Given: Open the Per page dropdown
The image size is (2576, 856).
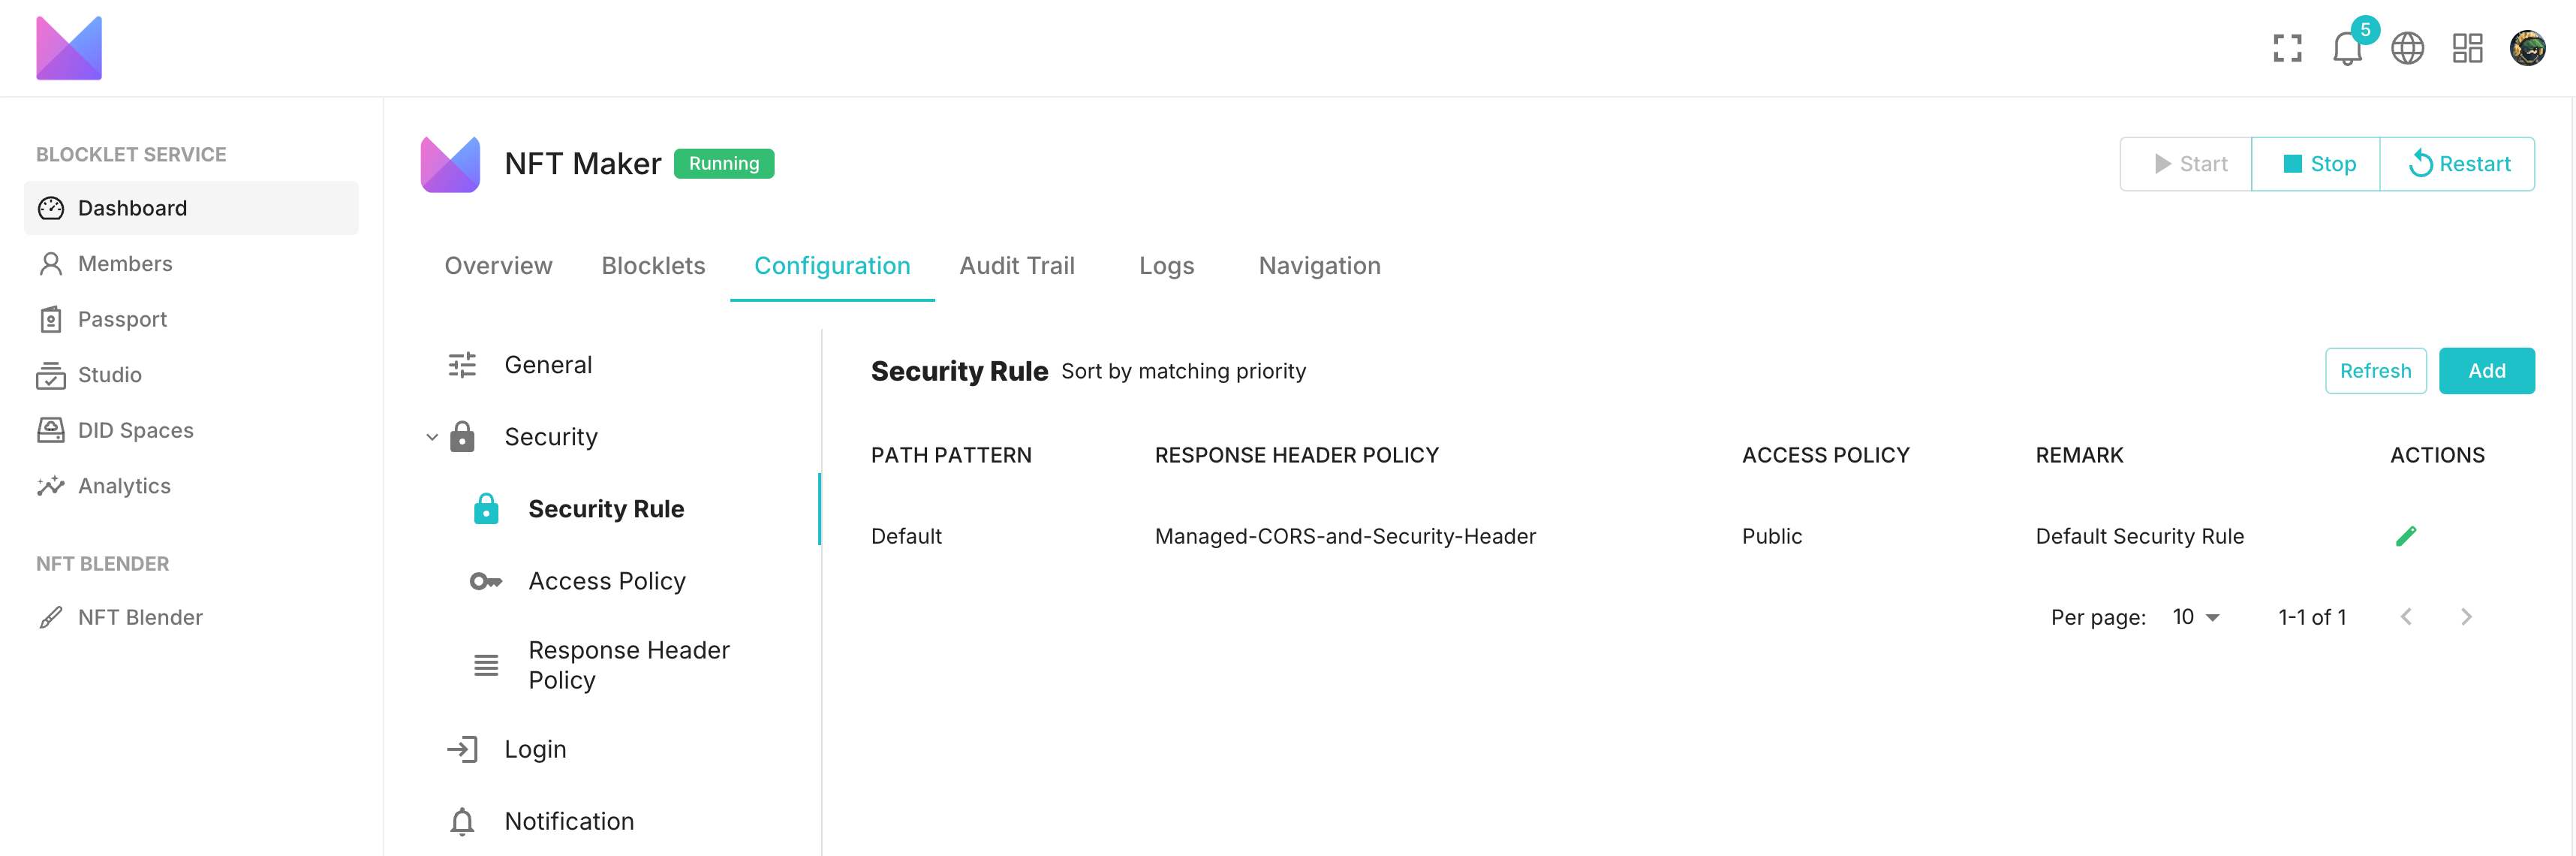Looking at the screenshot, I should pos(2196,617).
